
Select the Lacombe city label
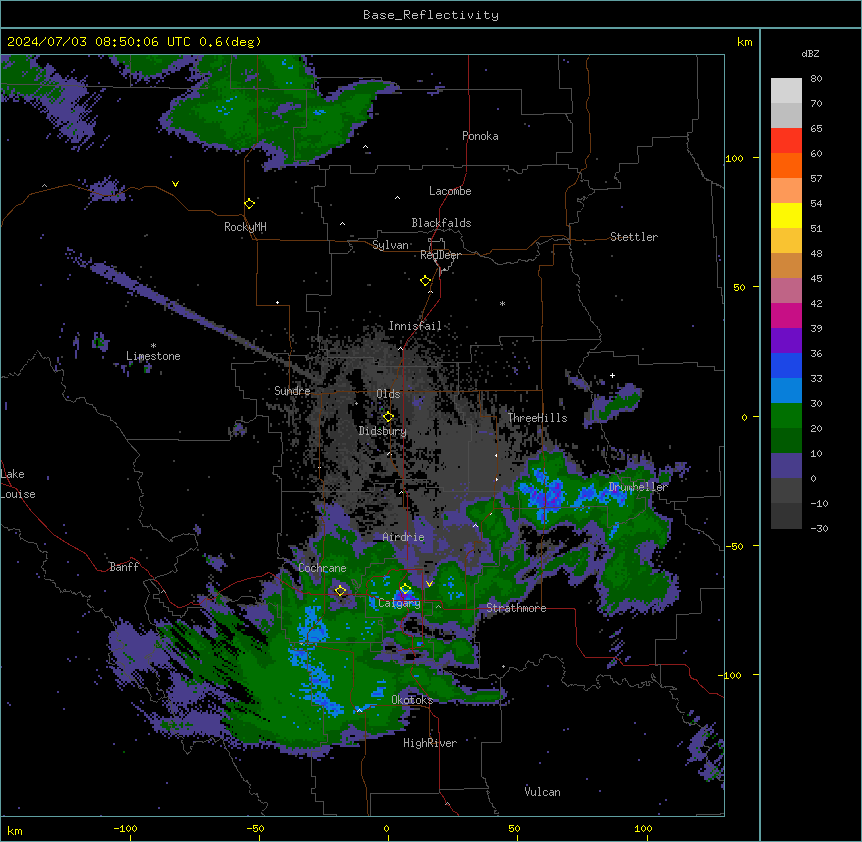(x=450, y=191)
